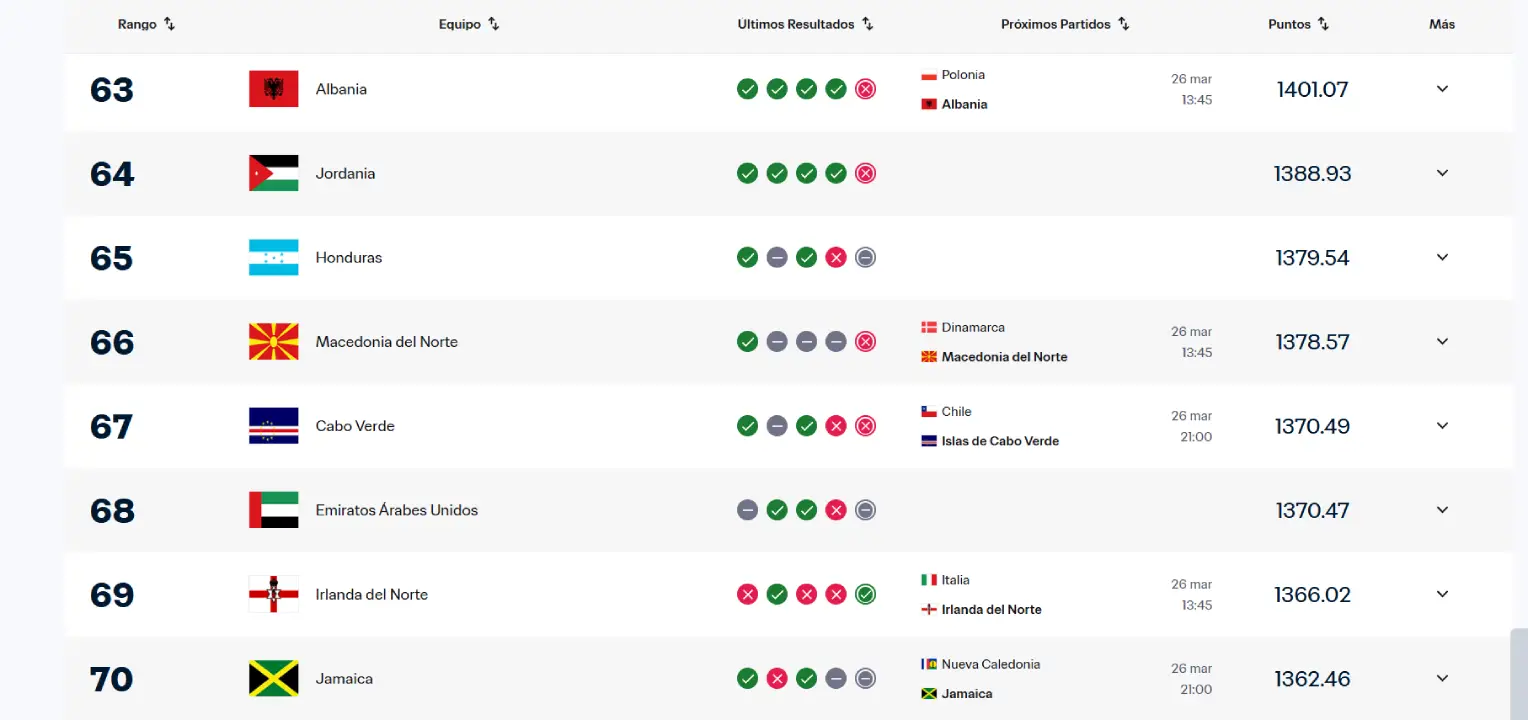
Task: Expand Cabo Verde row chevron
Action: (1442, 425)
